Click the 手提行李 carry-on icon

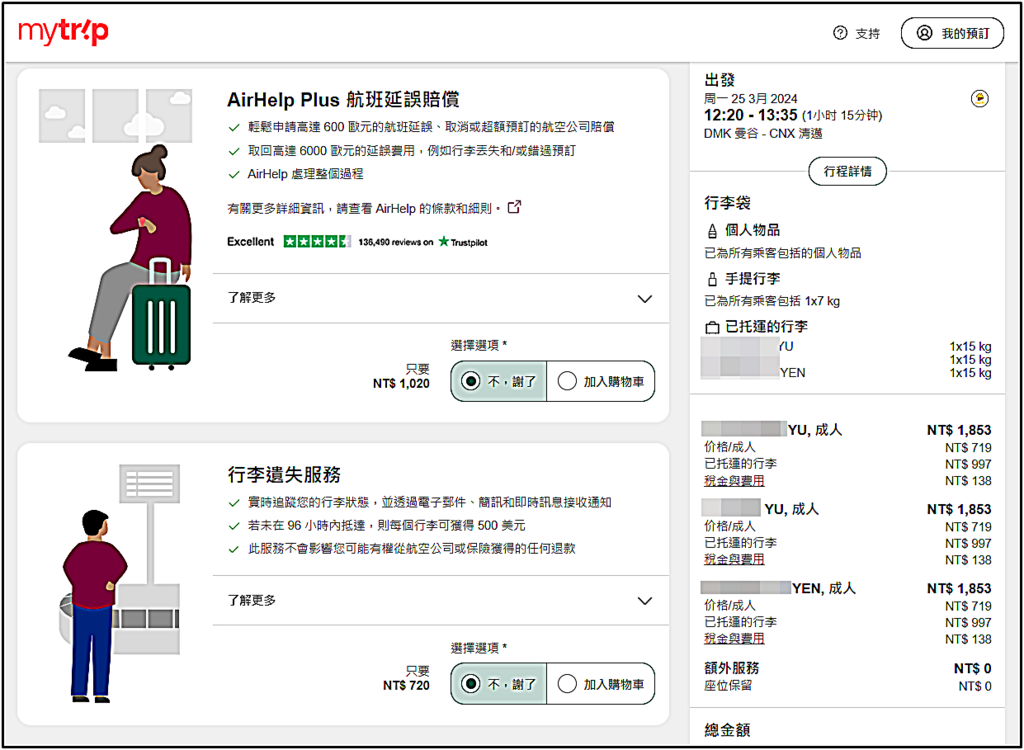(x=712, y=280)
